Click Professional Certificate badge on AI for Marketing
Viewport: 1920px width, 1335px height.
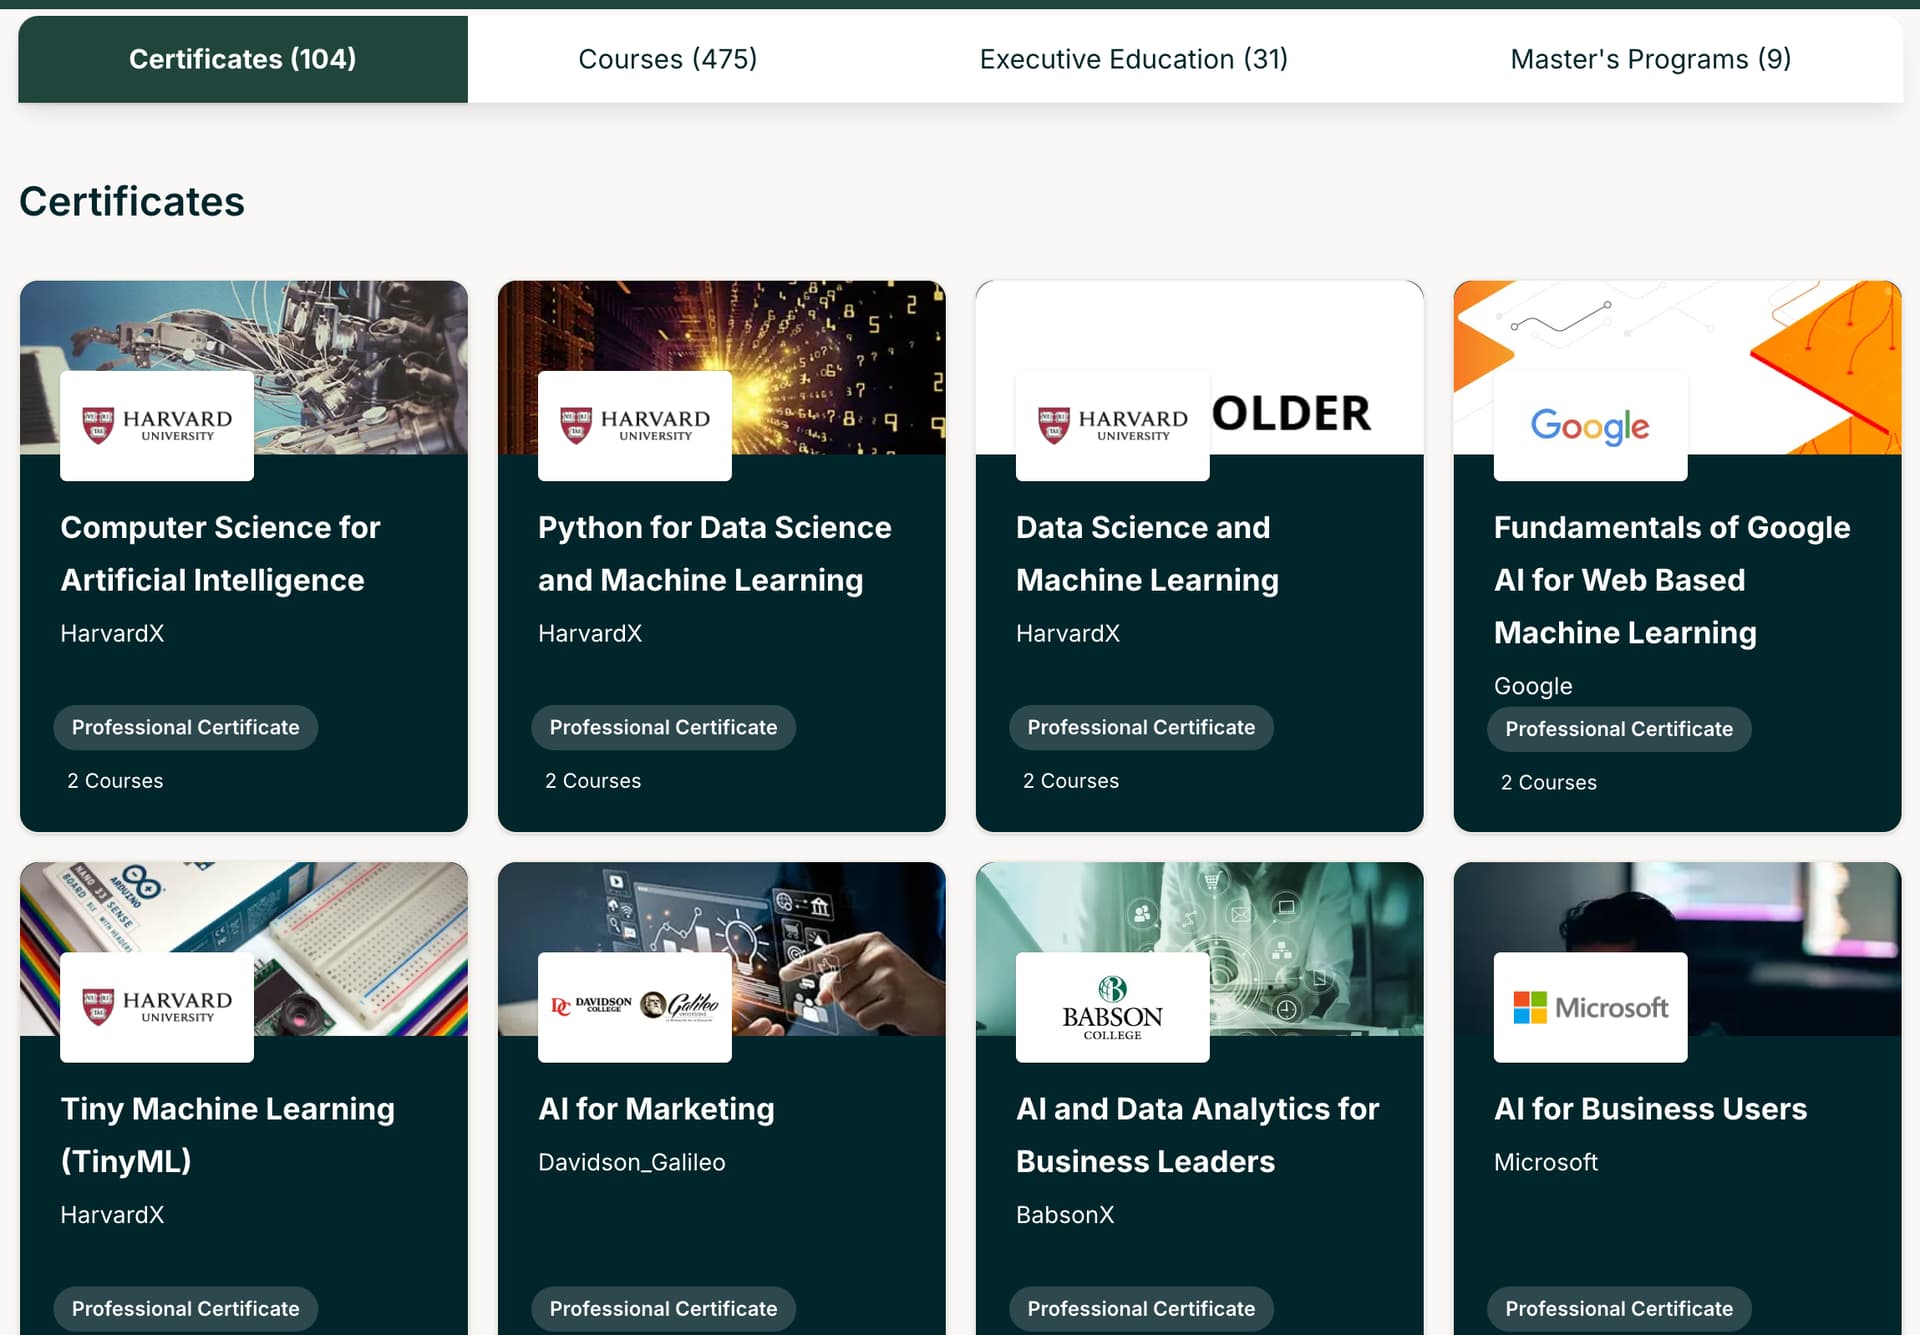pos(663,1308)
